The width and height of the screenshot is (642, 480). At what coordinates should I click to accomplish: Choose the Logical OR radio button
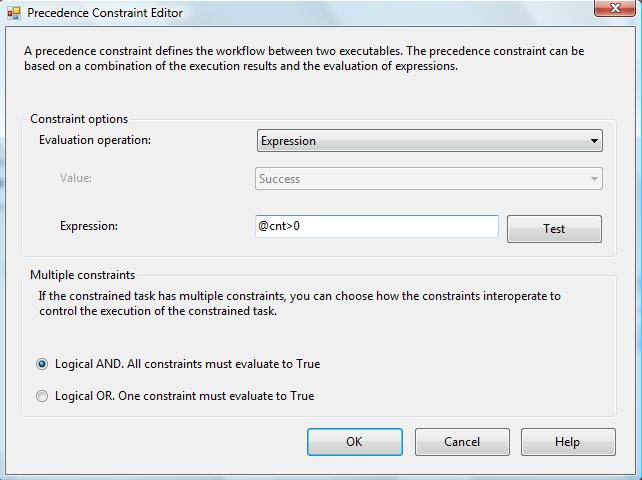tap(42, 396)
